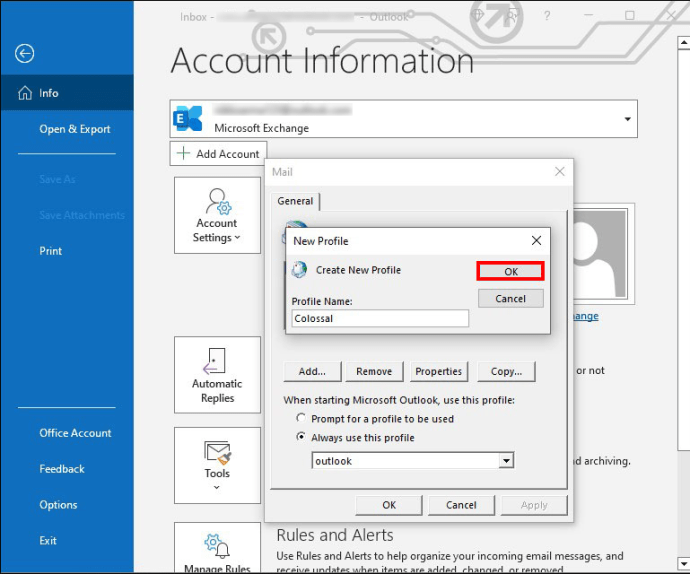Click the Add Account button
The width and height of the screenshot is (690, 574).
(218, 154)
